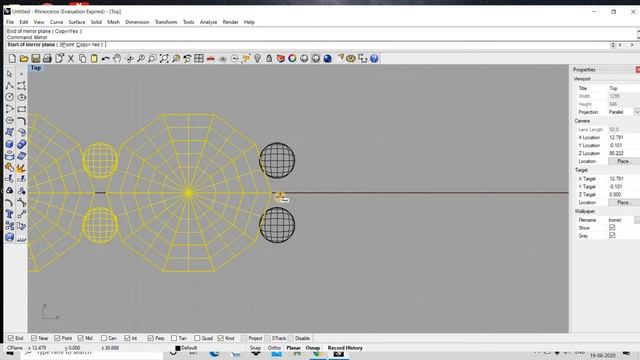
Task: Open the Layers icon in toolbar
Action: pyautogui.click(x=281, y=58)
